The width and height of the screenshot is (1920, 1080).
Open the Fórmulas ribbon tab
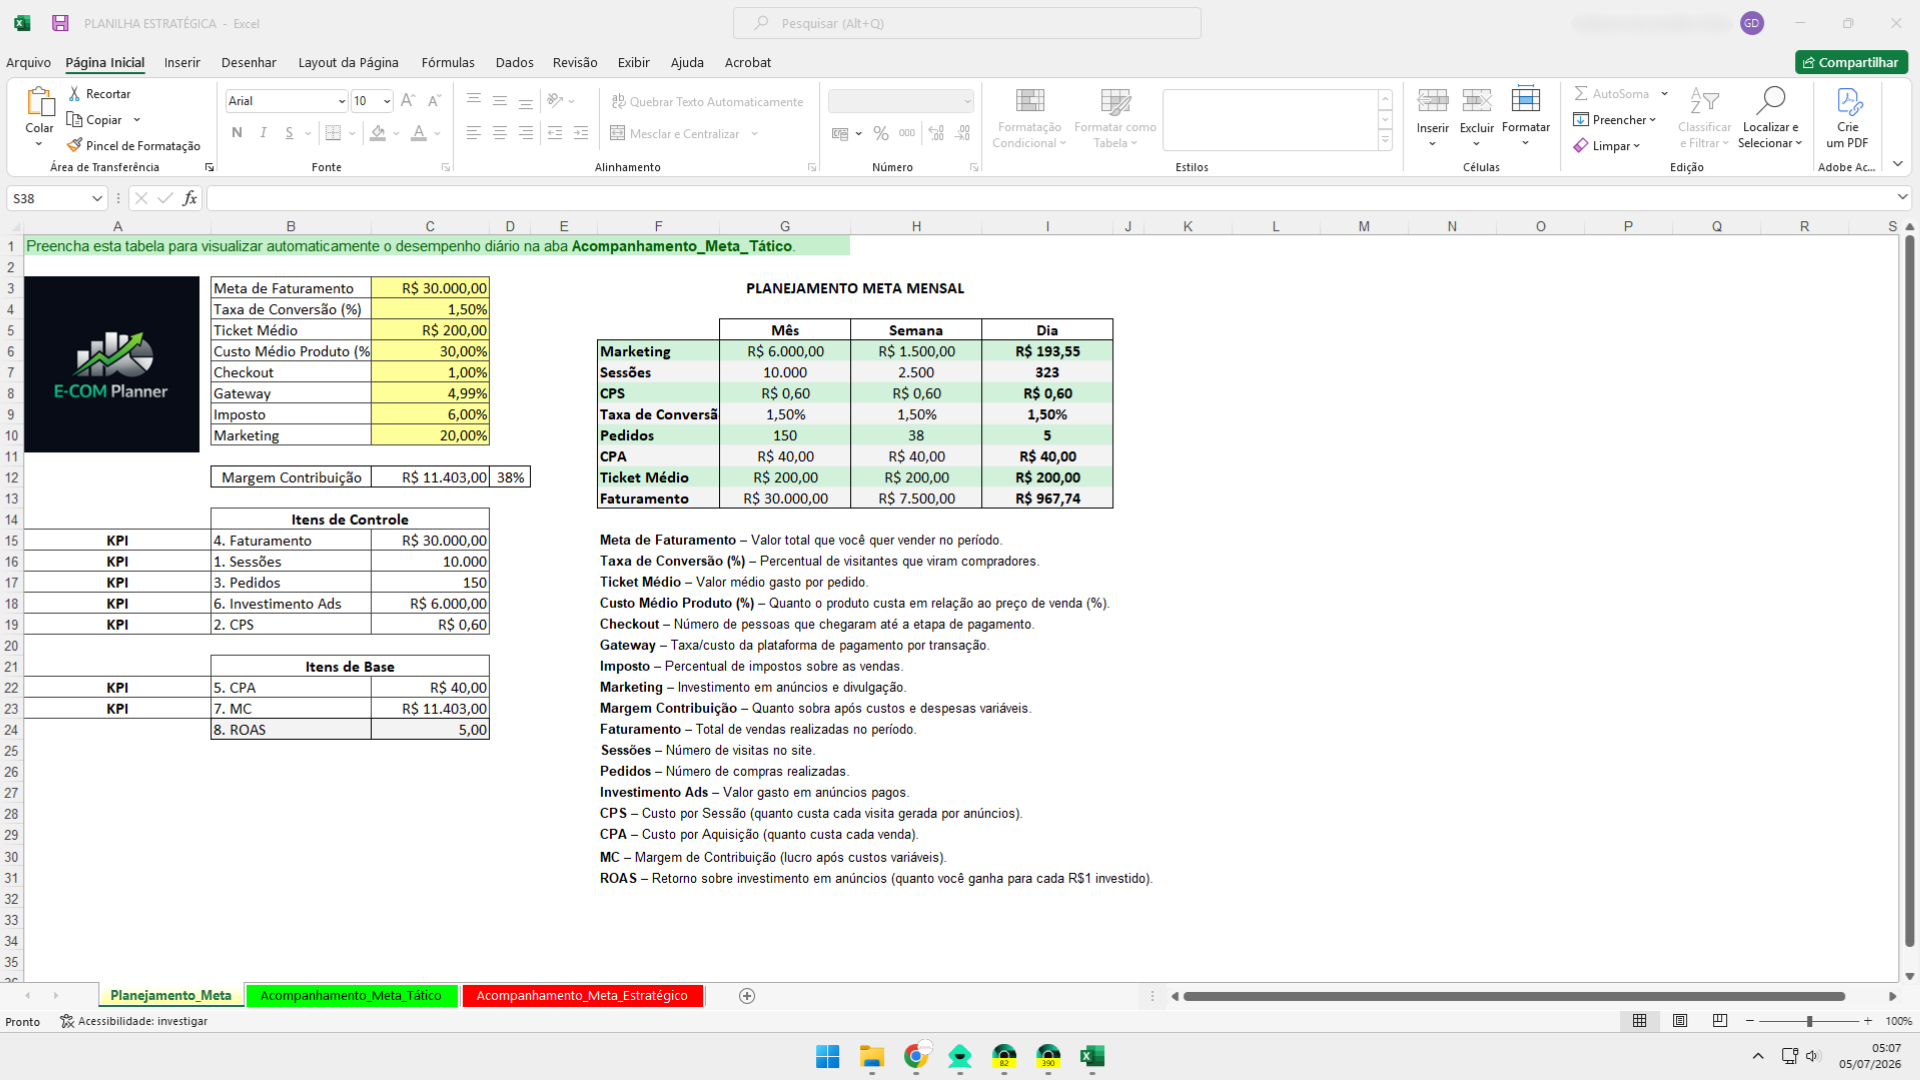(448, 62)
